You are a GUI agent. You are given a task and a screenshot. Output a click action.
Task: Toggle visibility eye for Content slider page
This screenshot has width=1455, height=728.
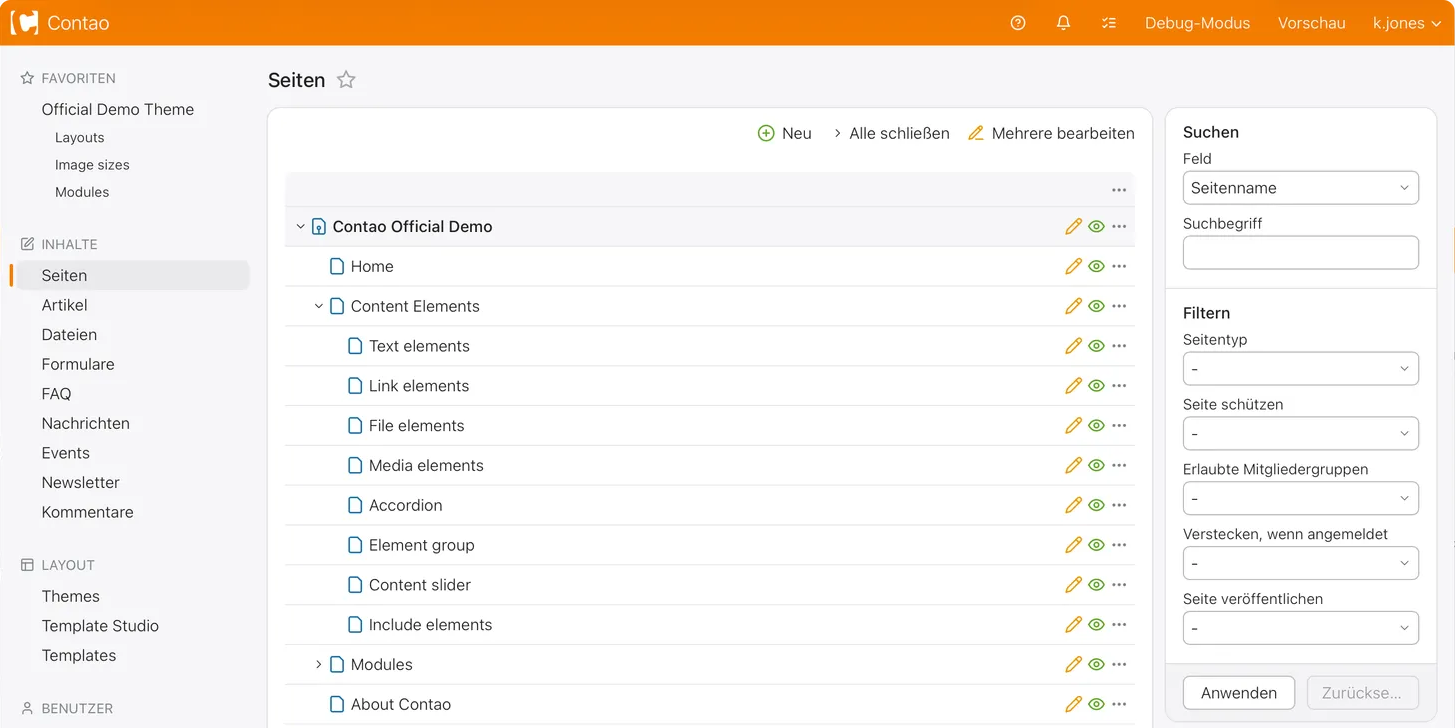pyautogui.click(x=1096, y=585)
